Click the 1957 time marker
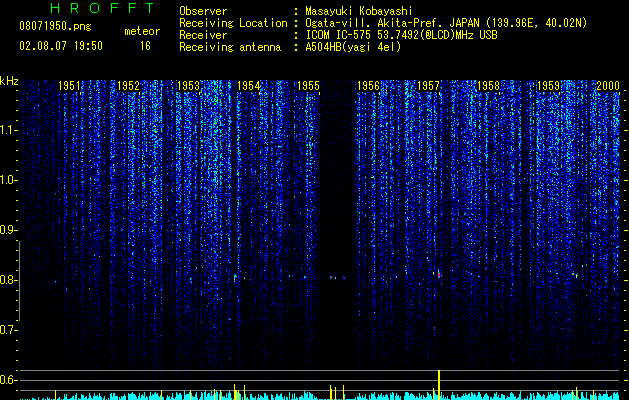629x400 pixels. [x=428, y=86]
